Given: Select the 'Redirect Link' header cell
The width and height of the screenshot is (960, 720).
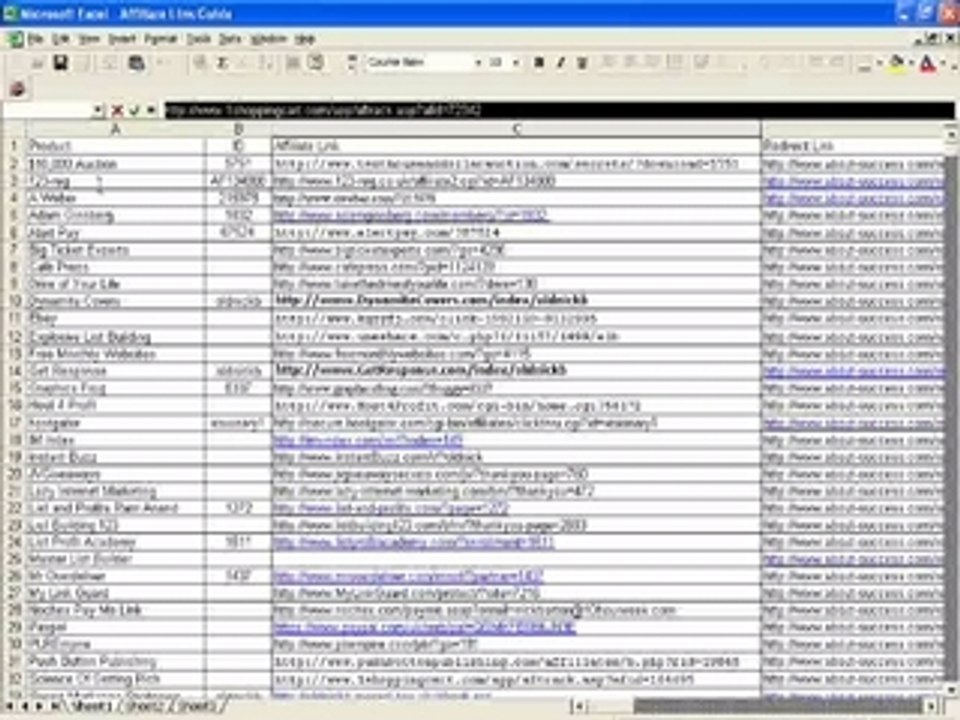Looking at the screenshot, I should click(x=853, y=146).
